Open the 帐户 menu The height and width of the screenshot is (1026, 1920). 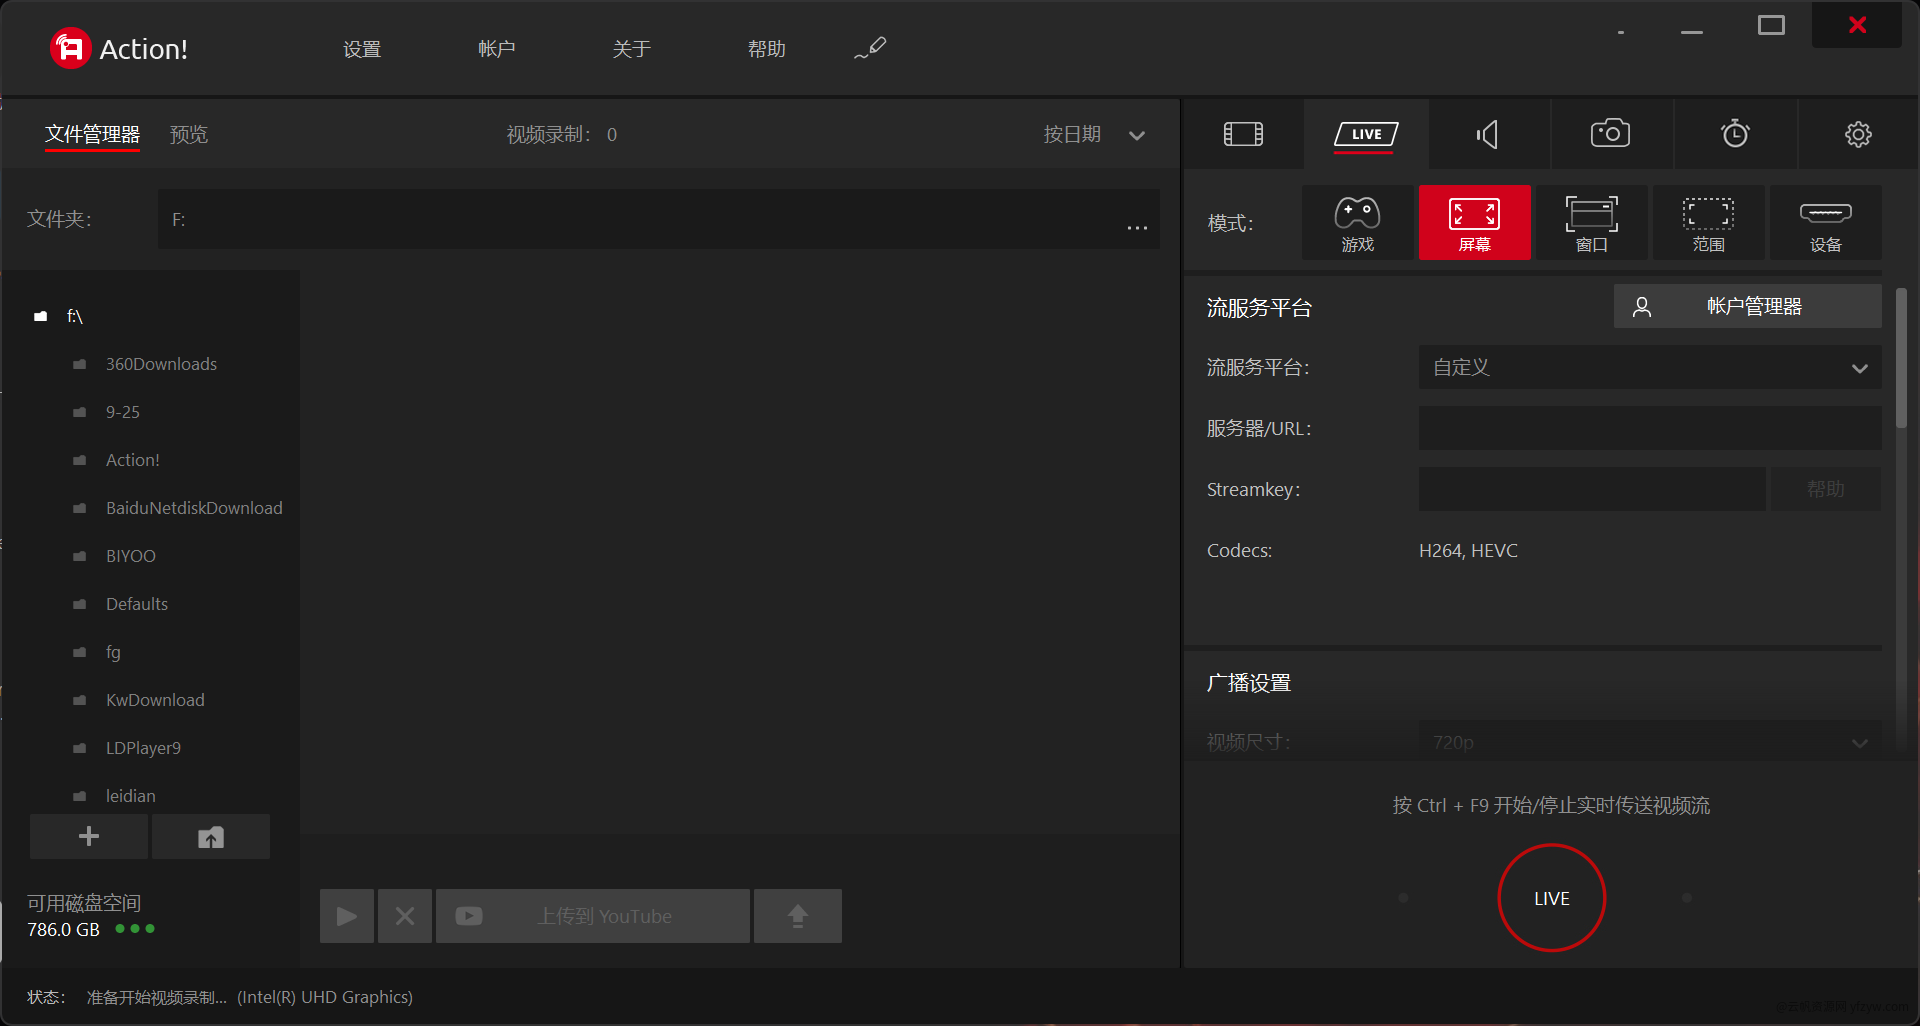[497, 49]
